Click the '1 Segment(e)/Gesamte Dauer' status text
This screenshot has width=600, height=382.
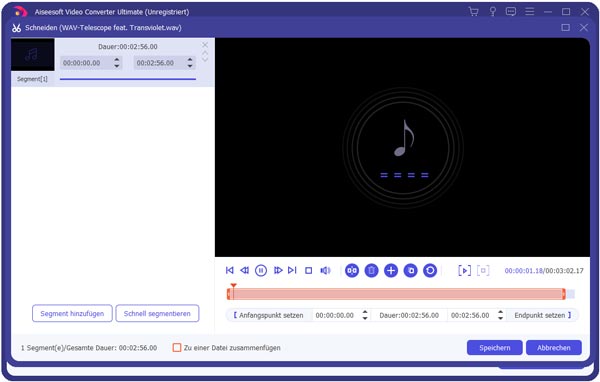(89, 348)
